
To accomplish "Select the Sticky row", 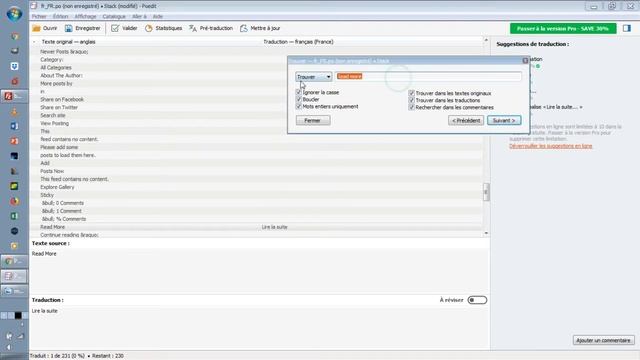I will [x=256, y=195].
